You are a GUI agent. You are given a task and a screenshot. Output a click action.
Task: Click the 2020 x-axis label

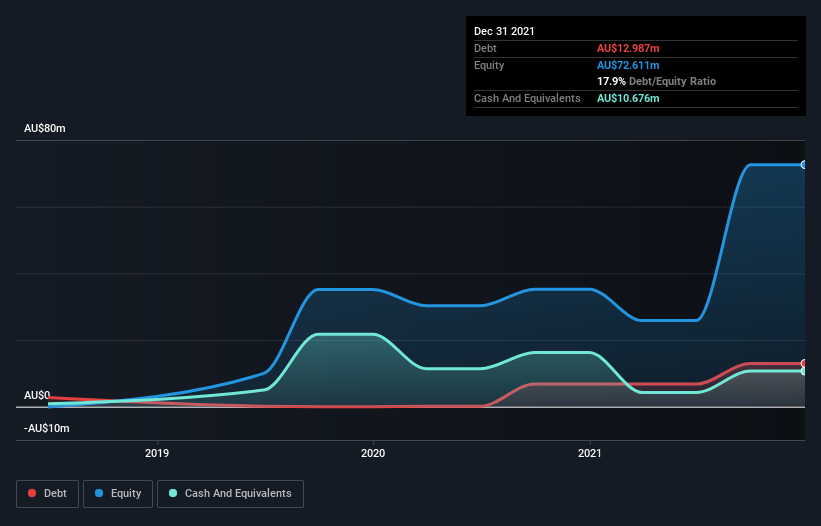point(373,453)
